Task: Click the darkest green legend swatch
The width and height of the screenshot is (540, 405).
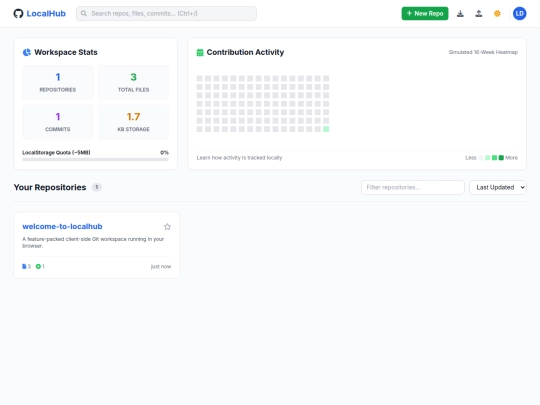Action: (x=501, y=158)
